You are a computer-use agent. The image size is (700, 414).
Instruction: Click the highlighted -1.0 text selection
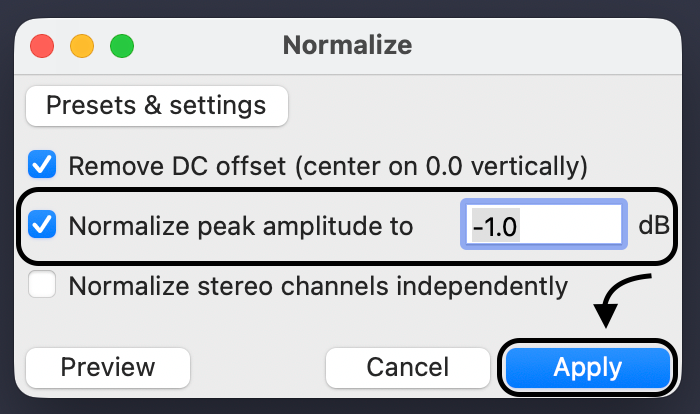pyautogui.click(x=495, y=228)
